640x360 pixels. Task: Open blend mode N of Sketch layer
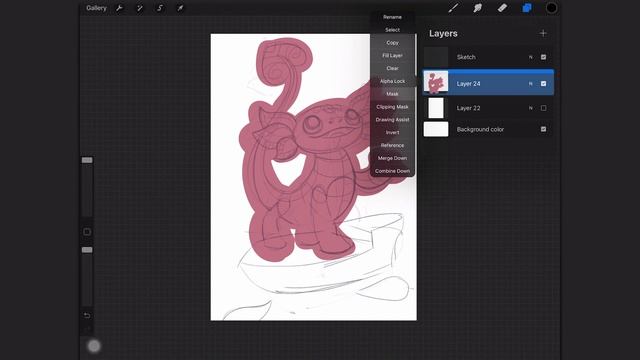coord(531,57)
